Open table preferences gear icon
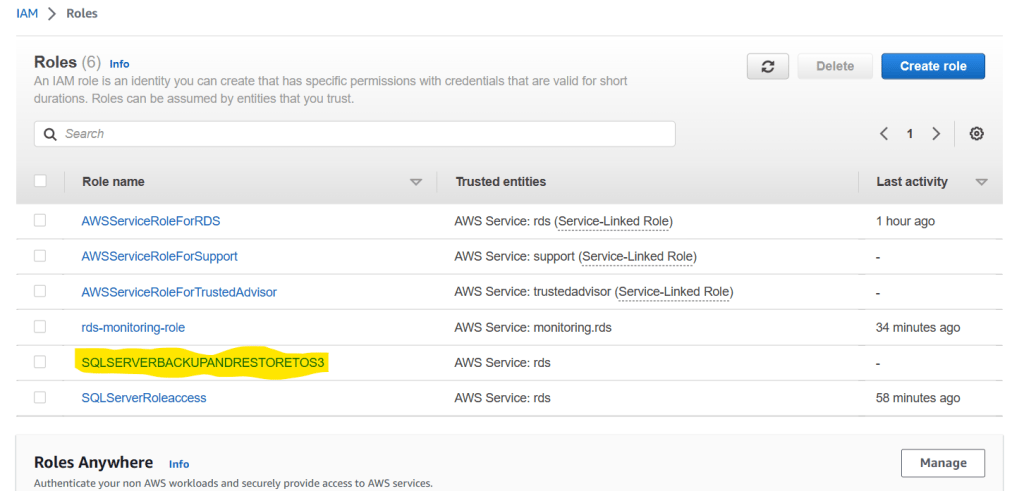1024x491 pixels. point(976,134)
